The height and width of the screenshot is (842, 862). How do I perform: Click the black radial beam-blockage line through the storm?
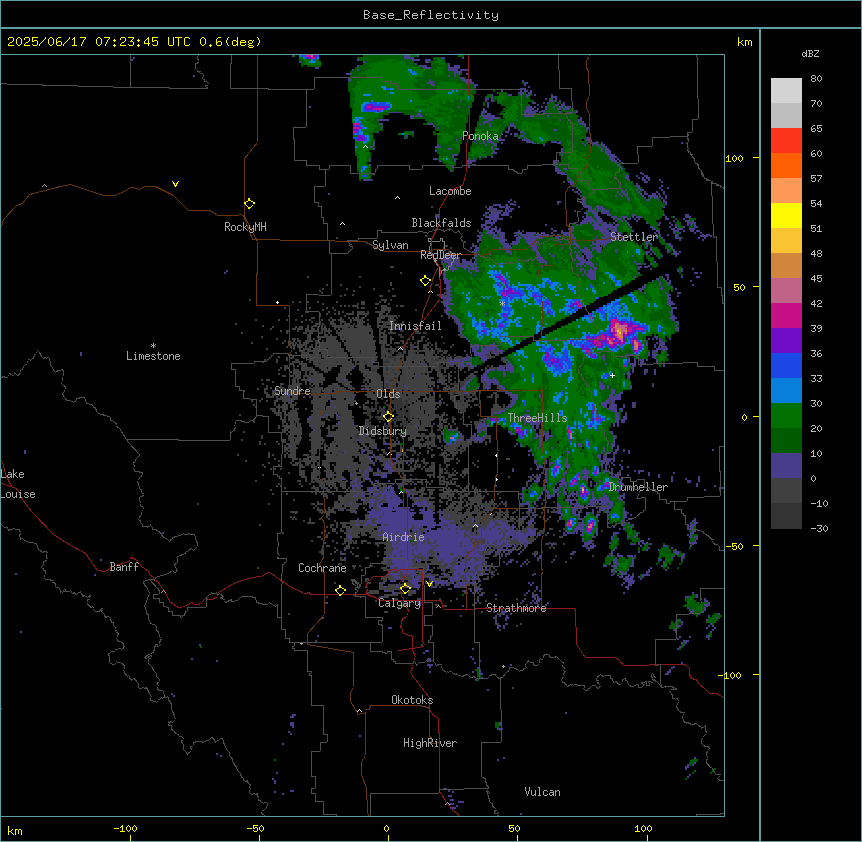pyautogui.click(x=566, y=322)
